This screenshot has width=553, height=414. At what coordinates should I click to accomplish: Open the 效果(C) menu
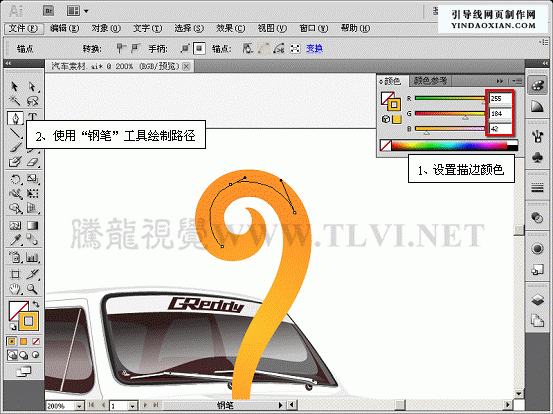tap(230, 28)
